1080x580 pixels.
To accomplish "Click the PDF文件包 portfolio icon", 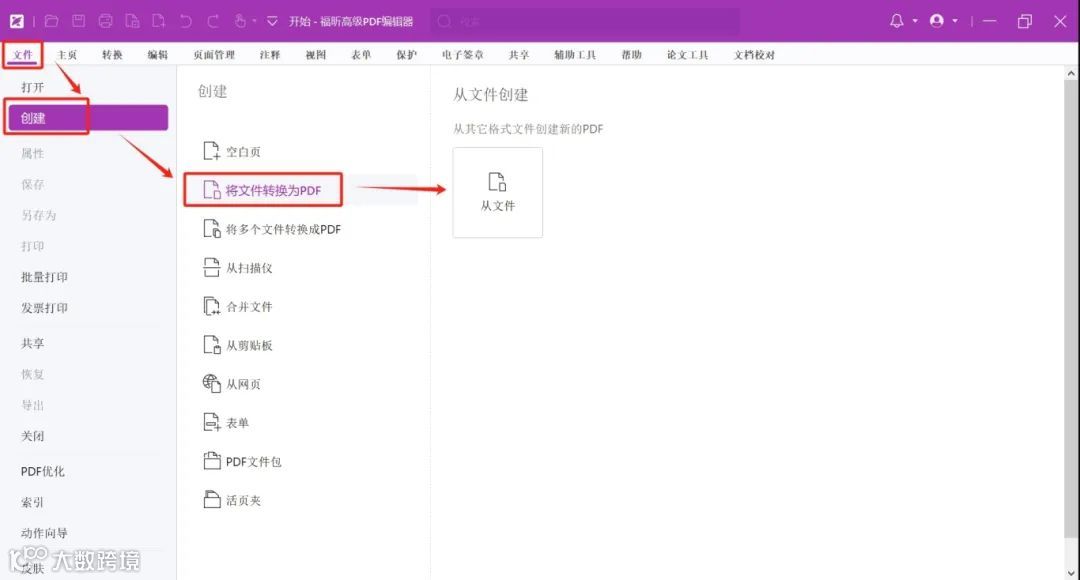I will pyautogui.click(x=211, y=461).
